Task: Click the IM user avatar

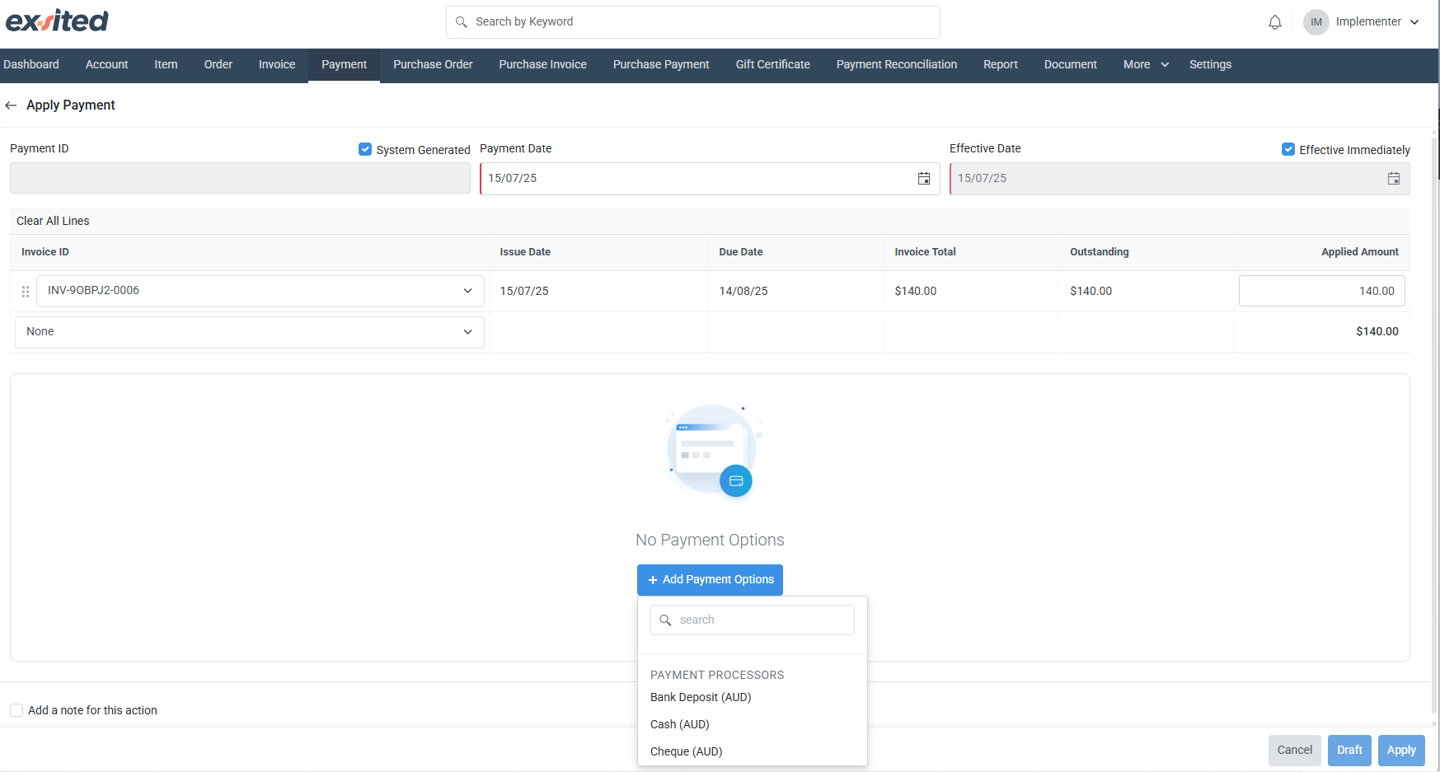Action: coord(1316,22)
